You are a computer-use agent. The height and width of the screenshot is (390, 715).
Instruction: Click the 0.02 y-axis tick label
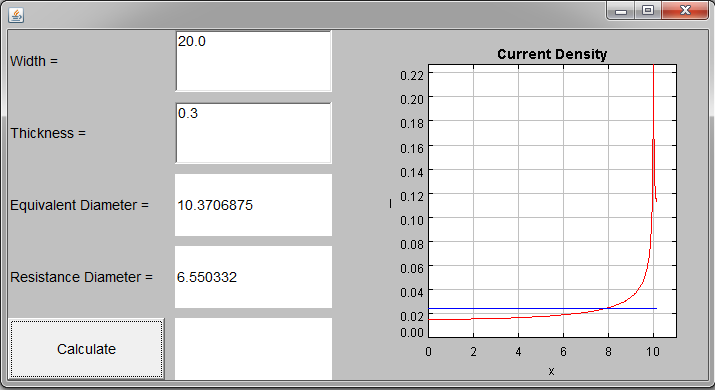[x=412, y=316]
